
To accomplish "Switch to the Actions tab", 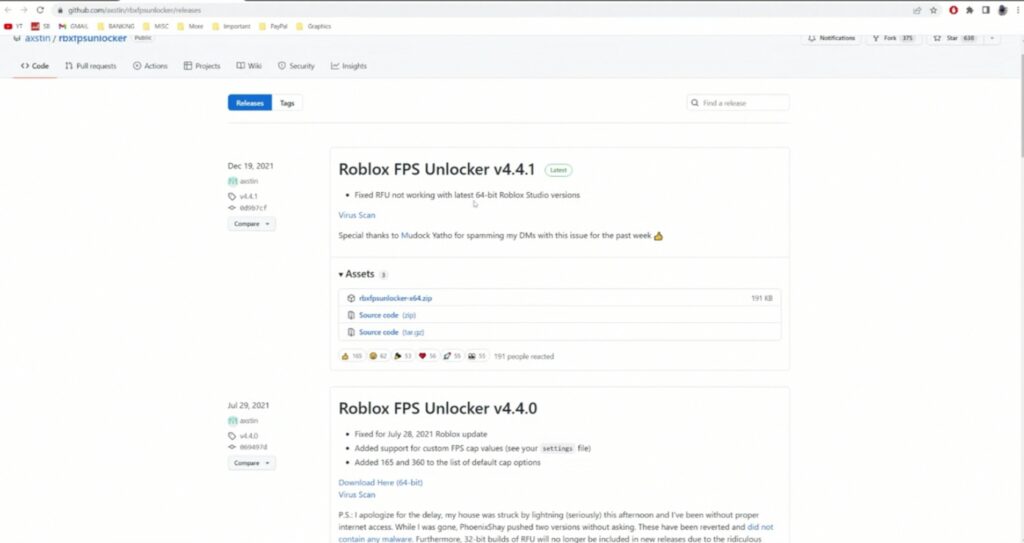I will [x=150, y=66].
